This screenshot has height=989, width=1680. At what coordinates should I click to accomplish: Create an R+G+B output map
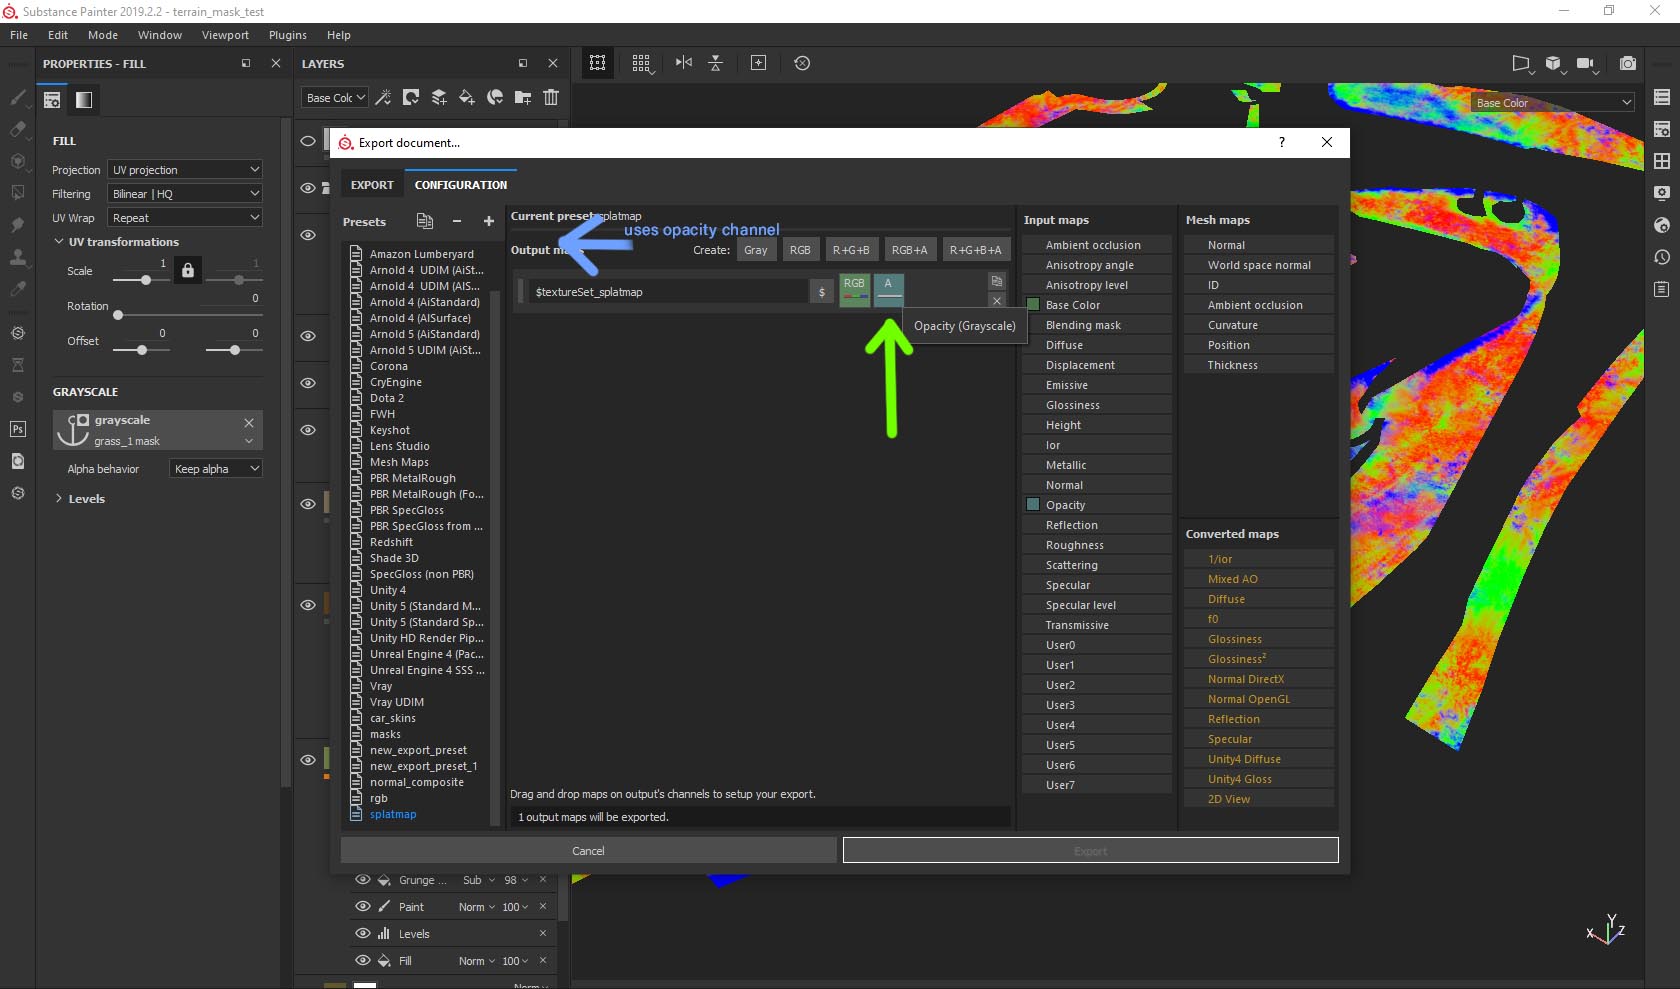coord(851,250)
